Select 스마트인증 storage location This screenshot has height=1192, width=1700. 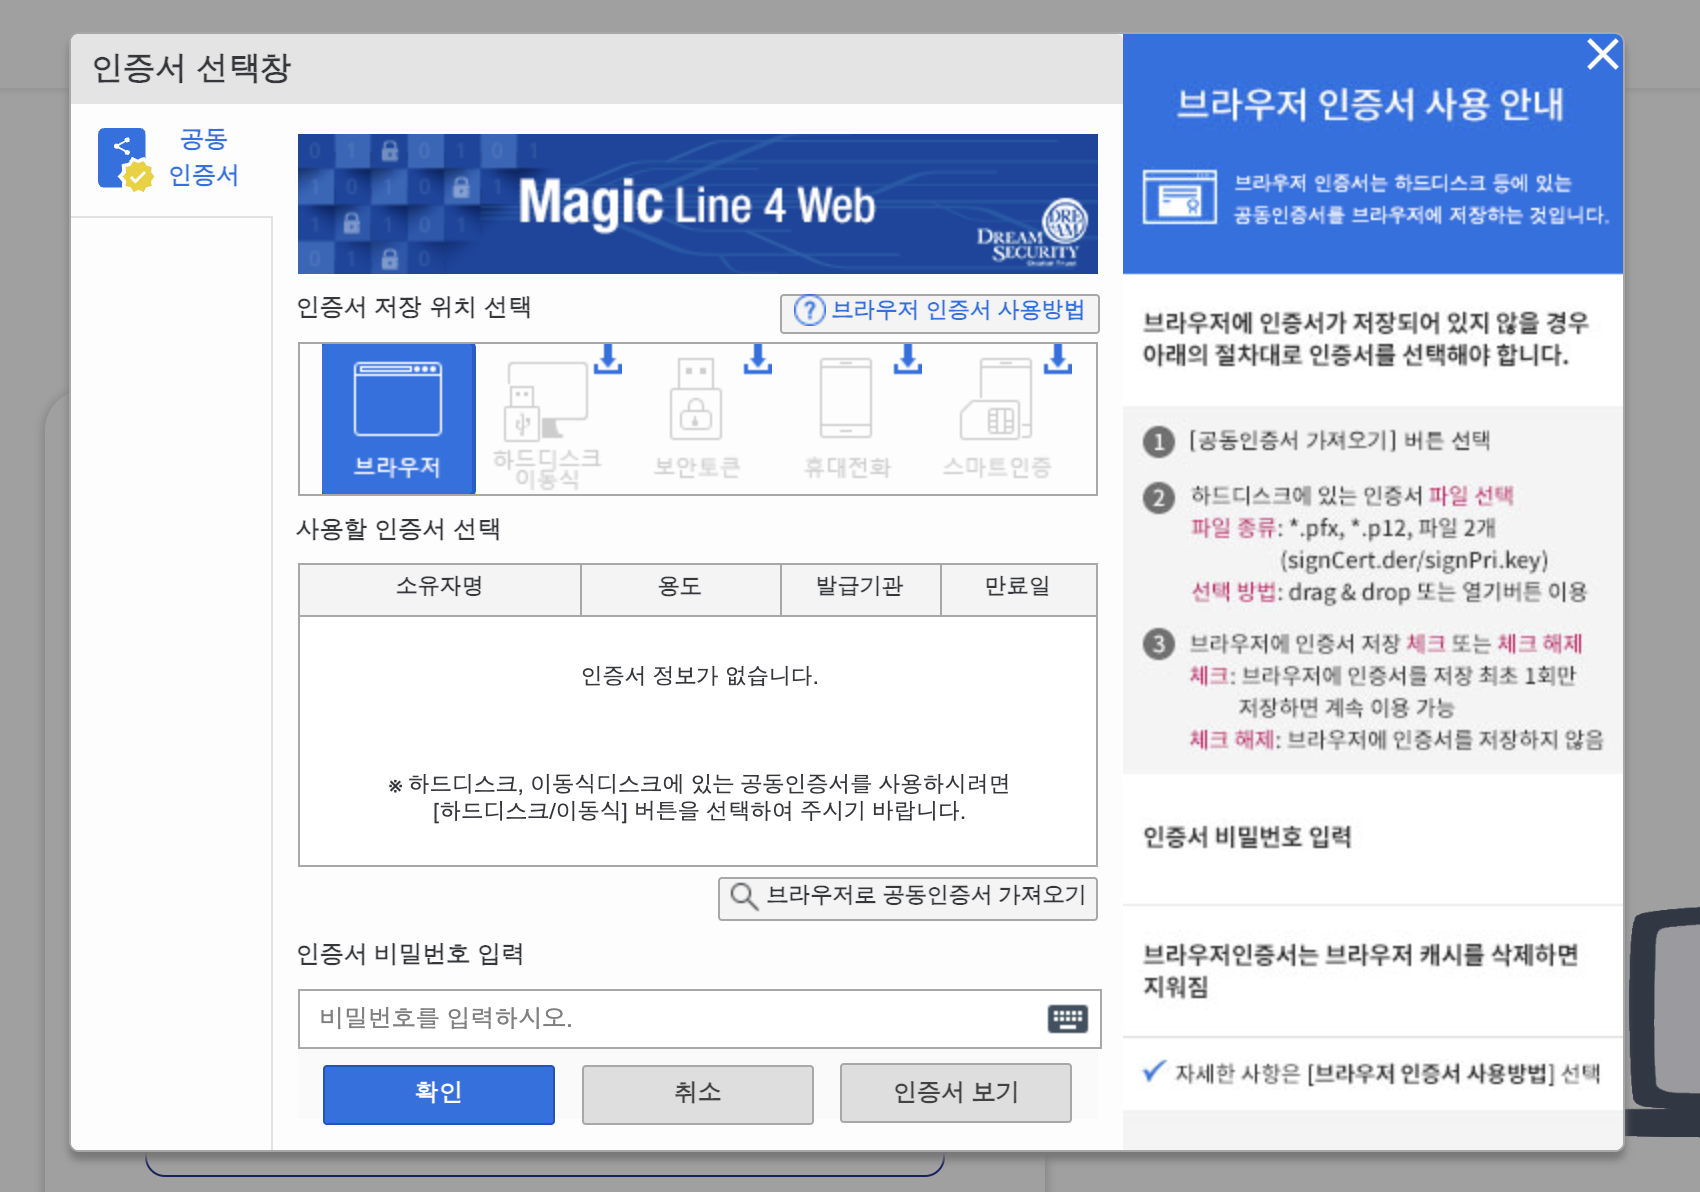tap(997, 419)
